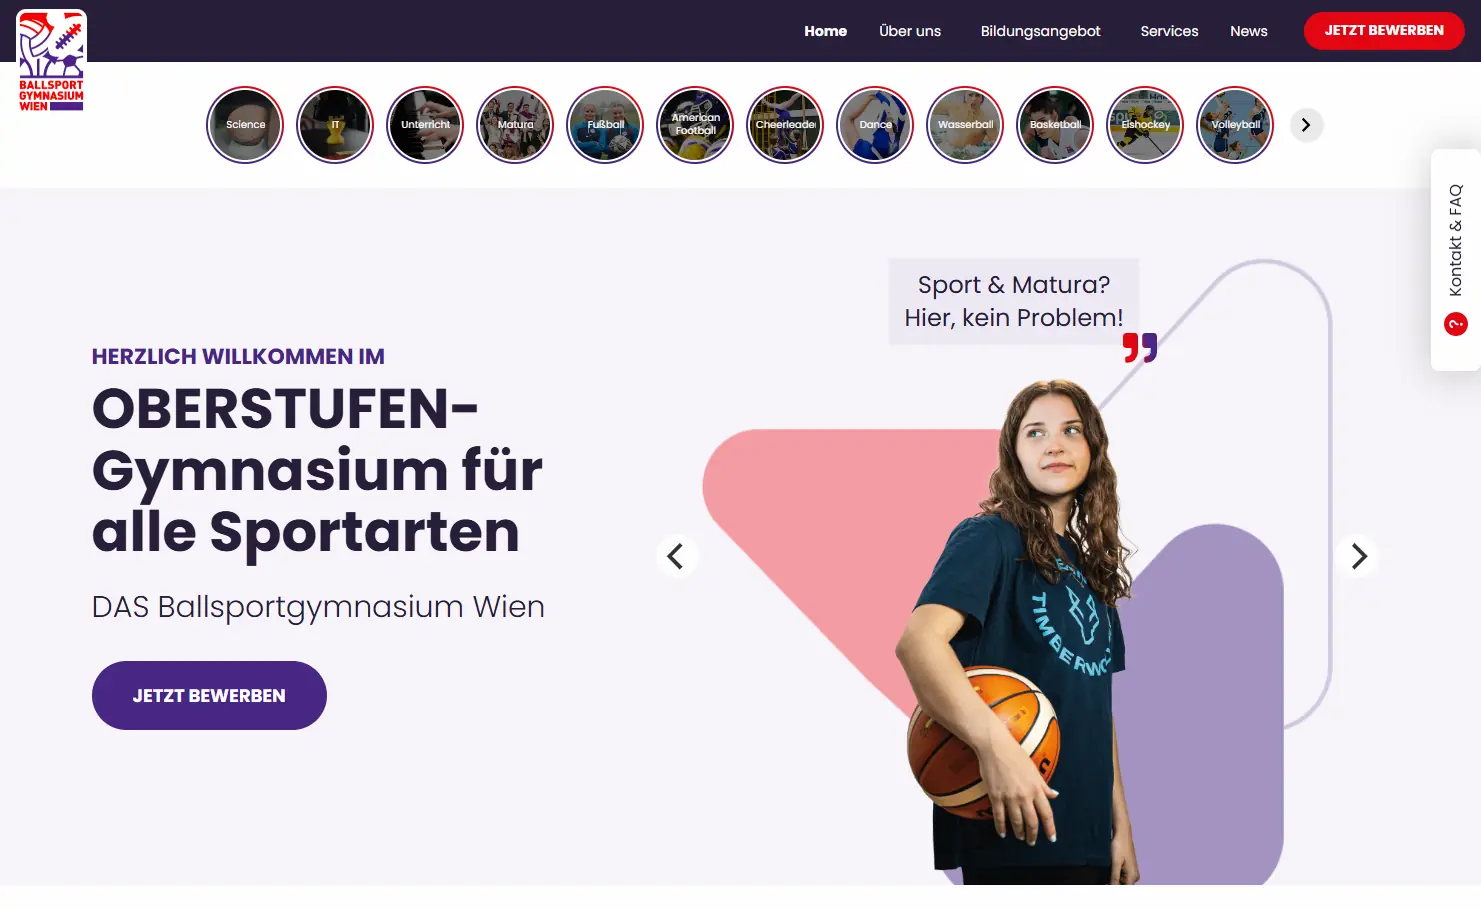Go to the News page

[1248, 31]
